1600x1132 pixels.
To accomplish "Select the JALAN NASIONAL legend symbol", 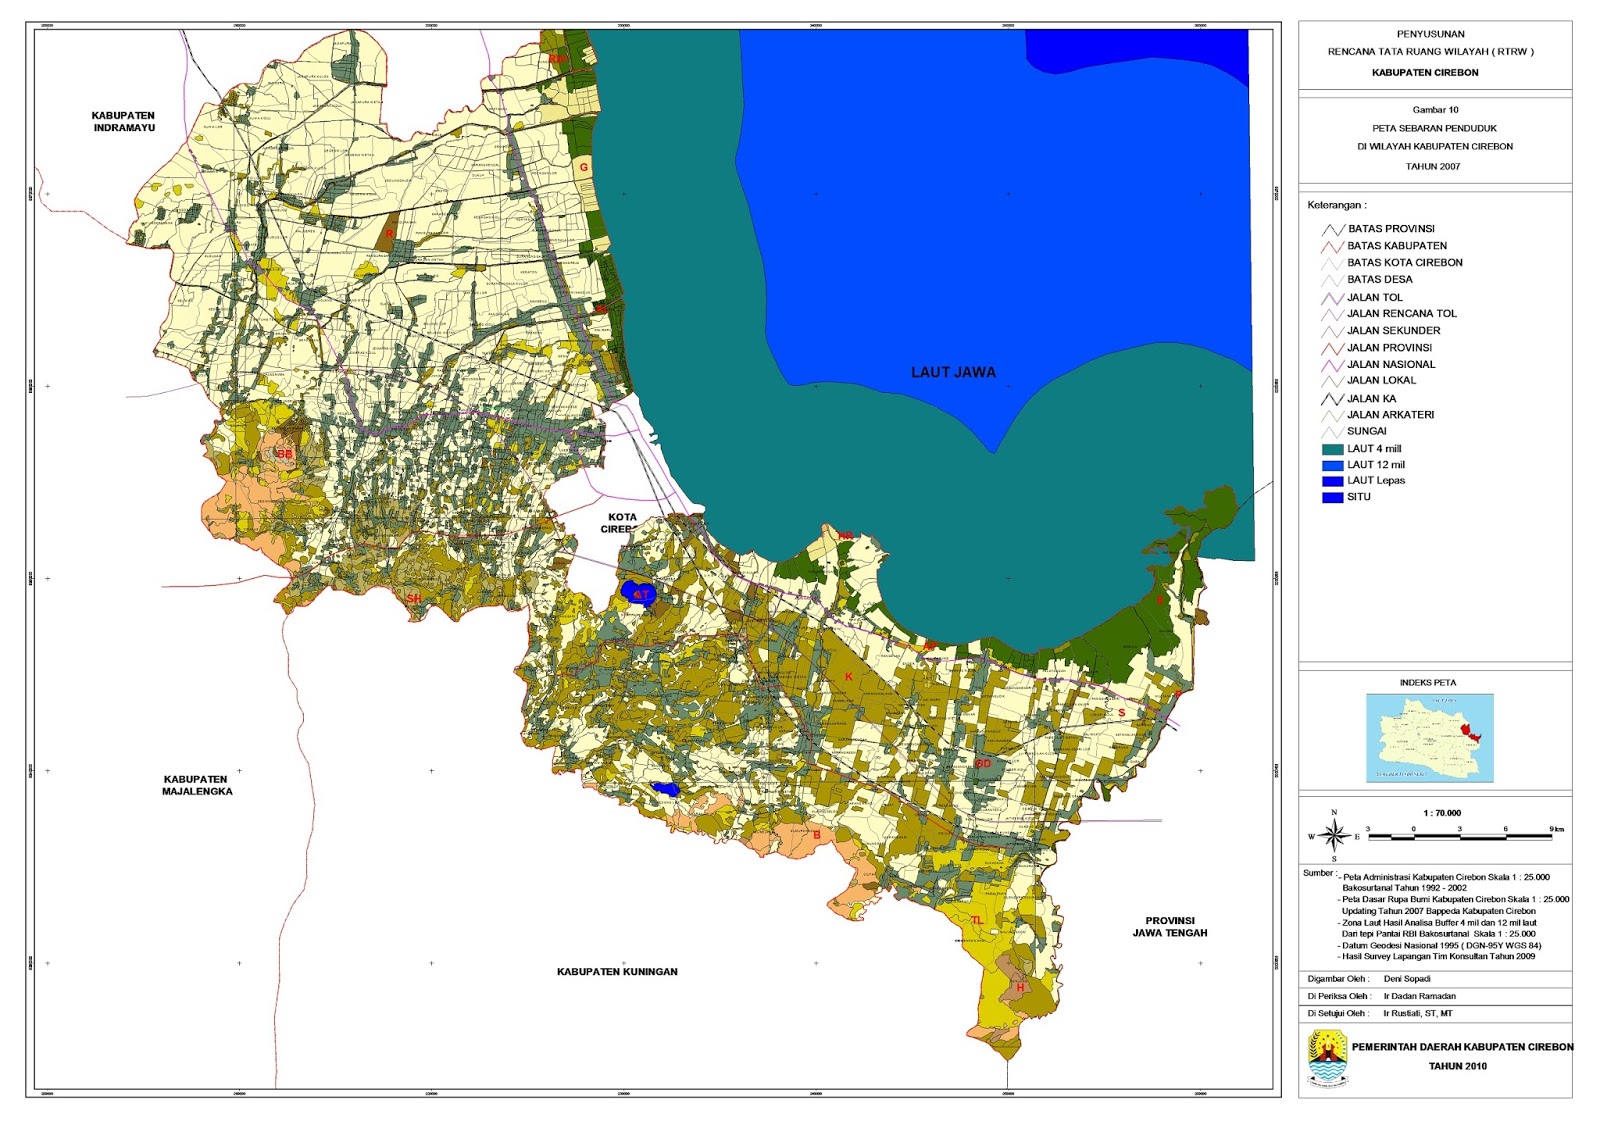I will (x=1332, y=364).
